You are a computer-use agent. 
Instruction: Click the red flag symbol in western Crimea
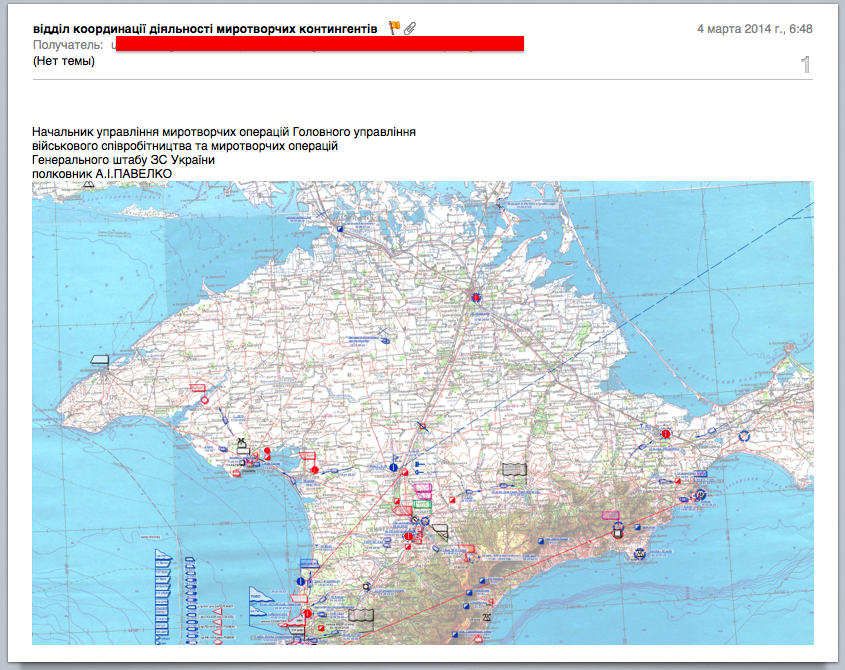(x=197, y=387)
